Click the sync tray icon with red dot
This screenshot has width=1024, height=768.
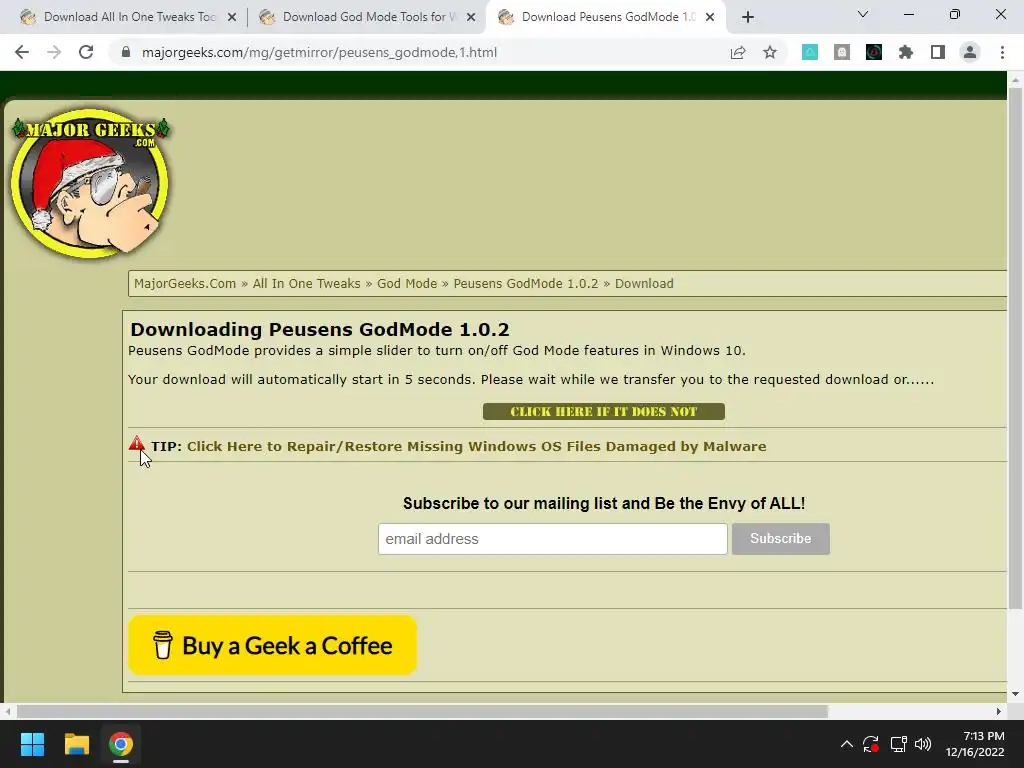pos(871,744)
